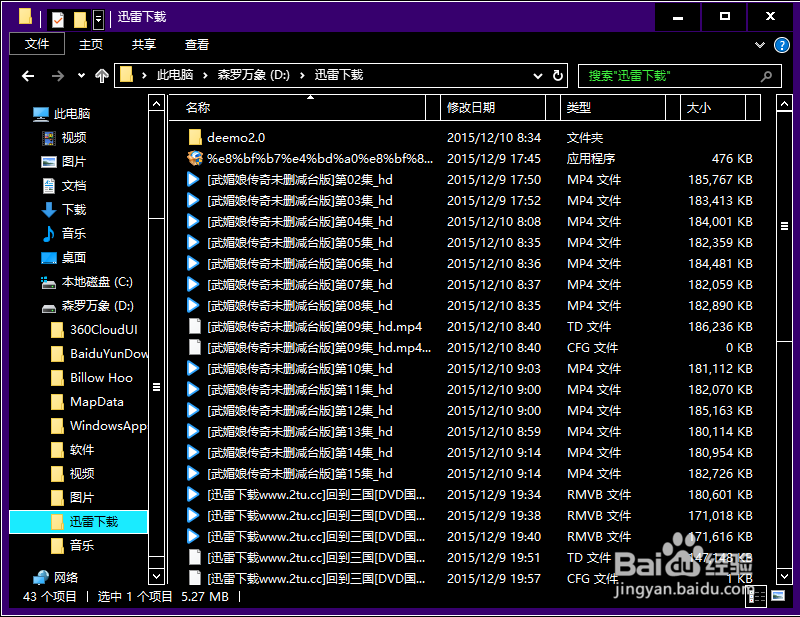
Task: Open the WindowsApps folder in the tree
Action: click(x=99, y=426)
